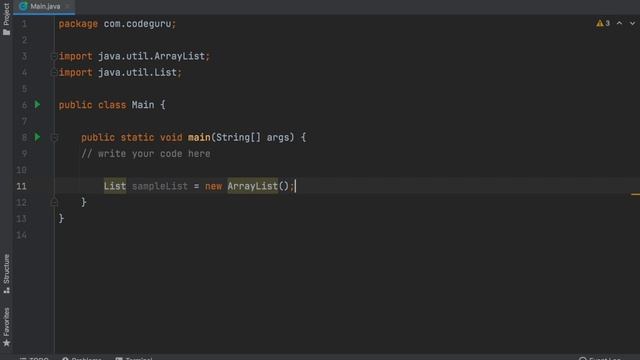The image size is (640, 360).
Task: Click line number 14 in gutter
Action: (22, 235)
